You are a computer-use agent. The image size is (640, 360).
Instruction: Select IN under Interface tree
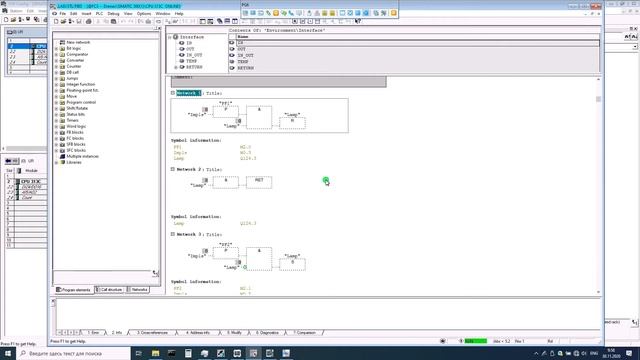click(189, 43)
